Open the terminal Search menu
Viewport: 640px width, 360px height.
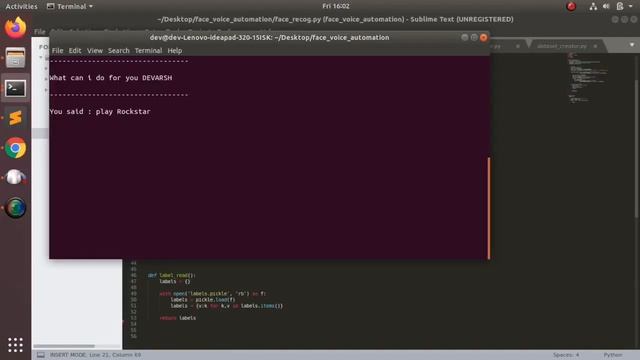coord(119,51)
